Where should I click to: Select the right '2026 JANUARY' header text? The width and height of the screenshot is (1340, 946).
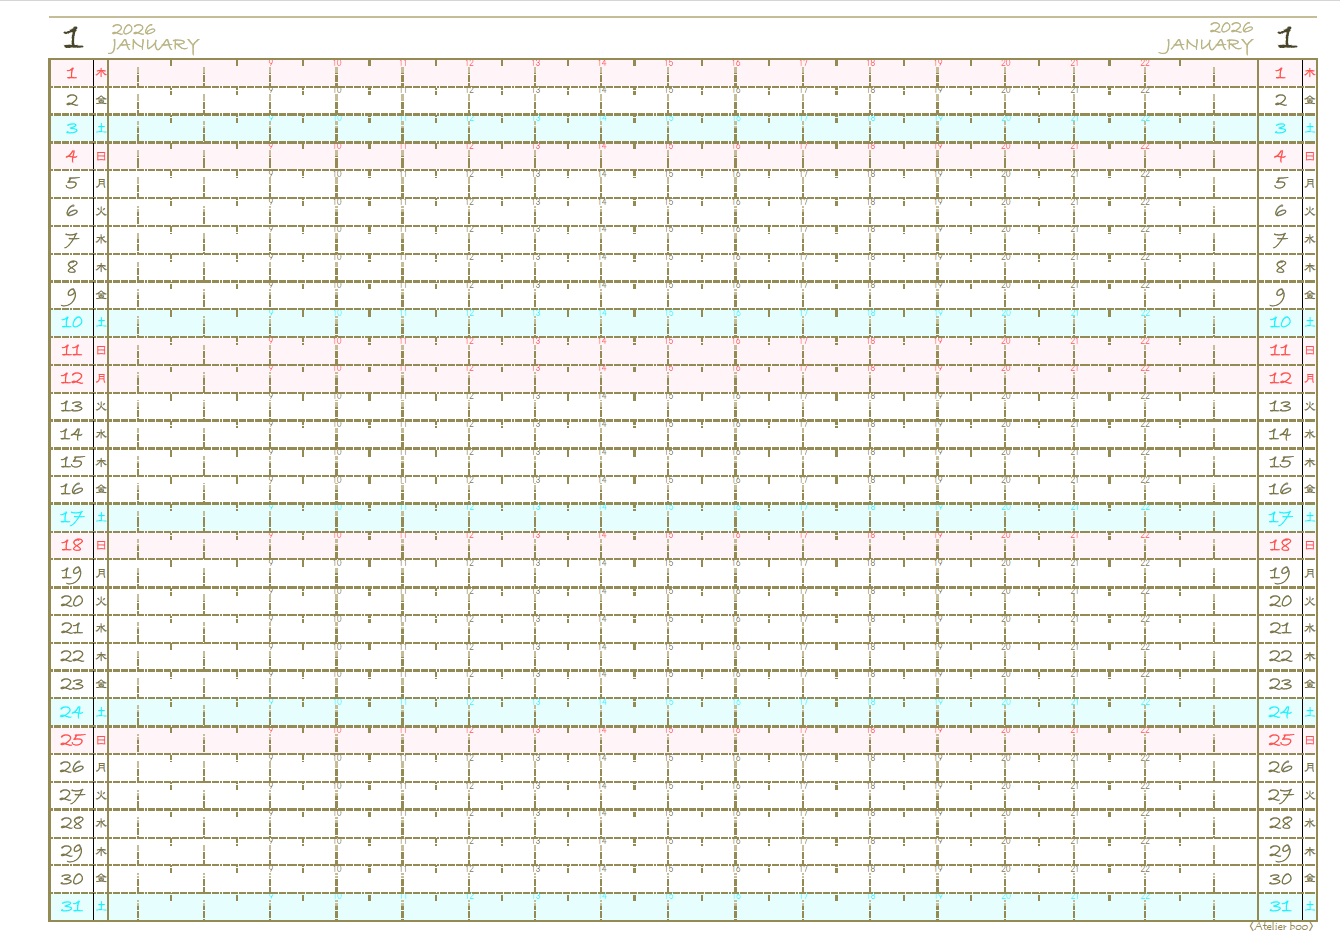[1207, 37]
